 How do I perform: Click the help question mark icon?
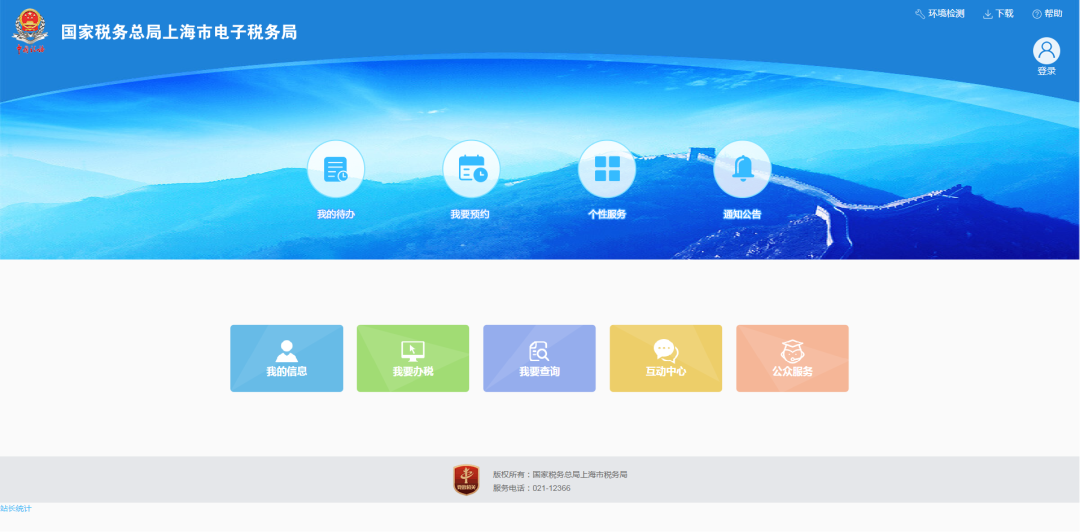pyautogui.click(x=1037, y=14)
